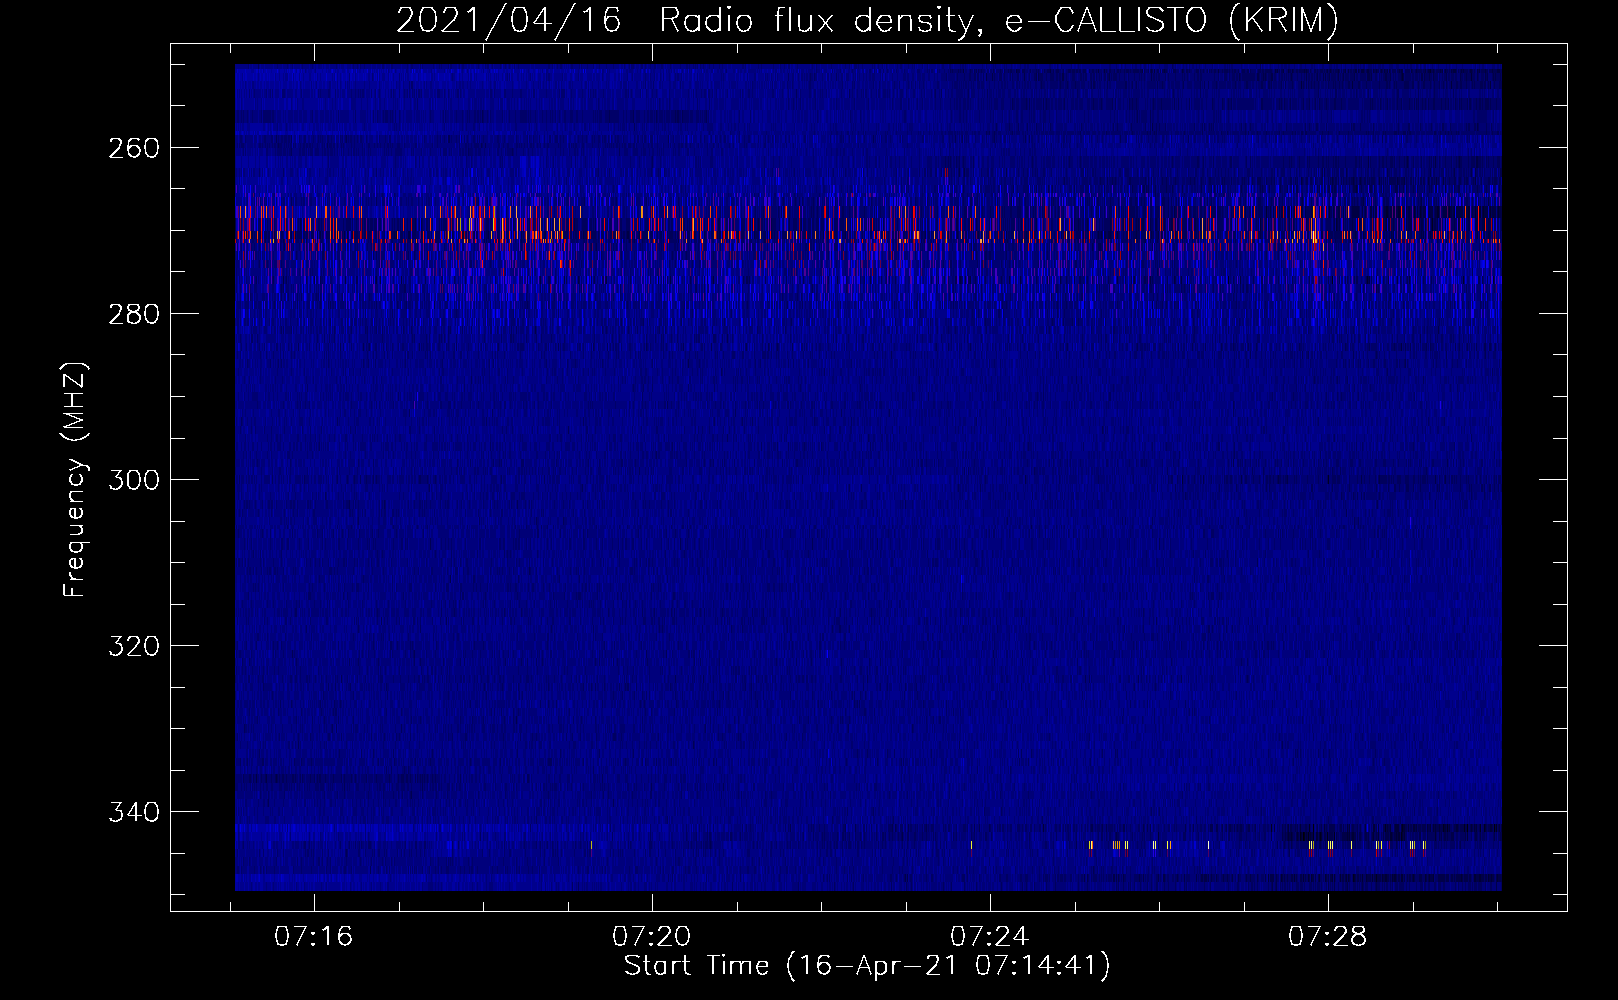Screen dimensions: 1618x1000
Task: Click the 280 frequency tick label
Action: [x=134, y=315]
